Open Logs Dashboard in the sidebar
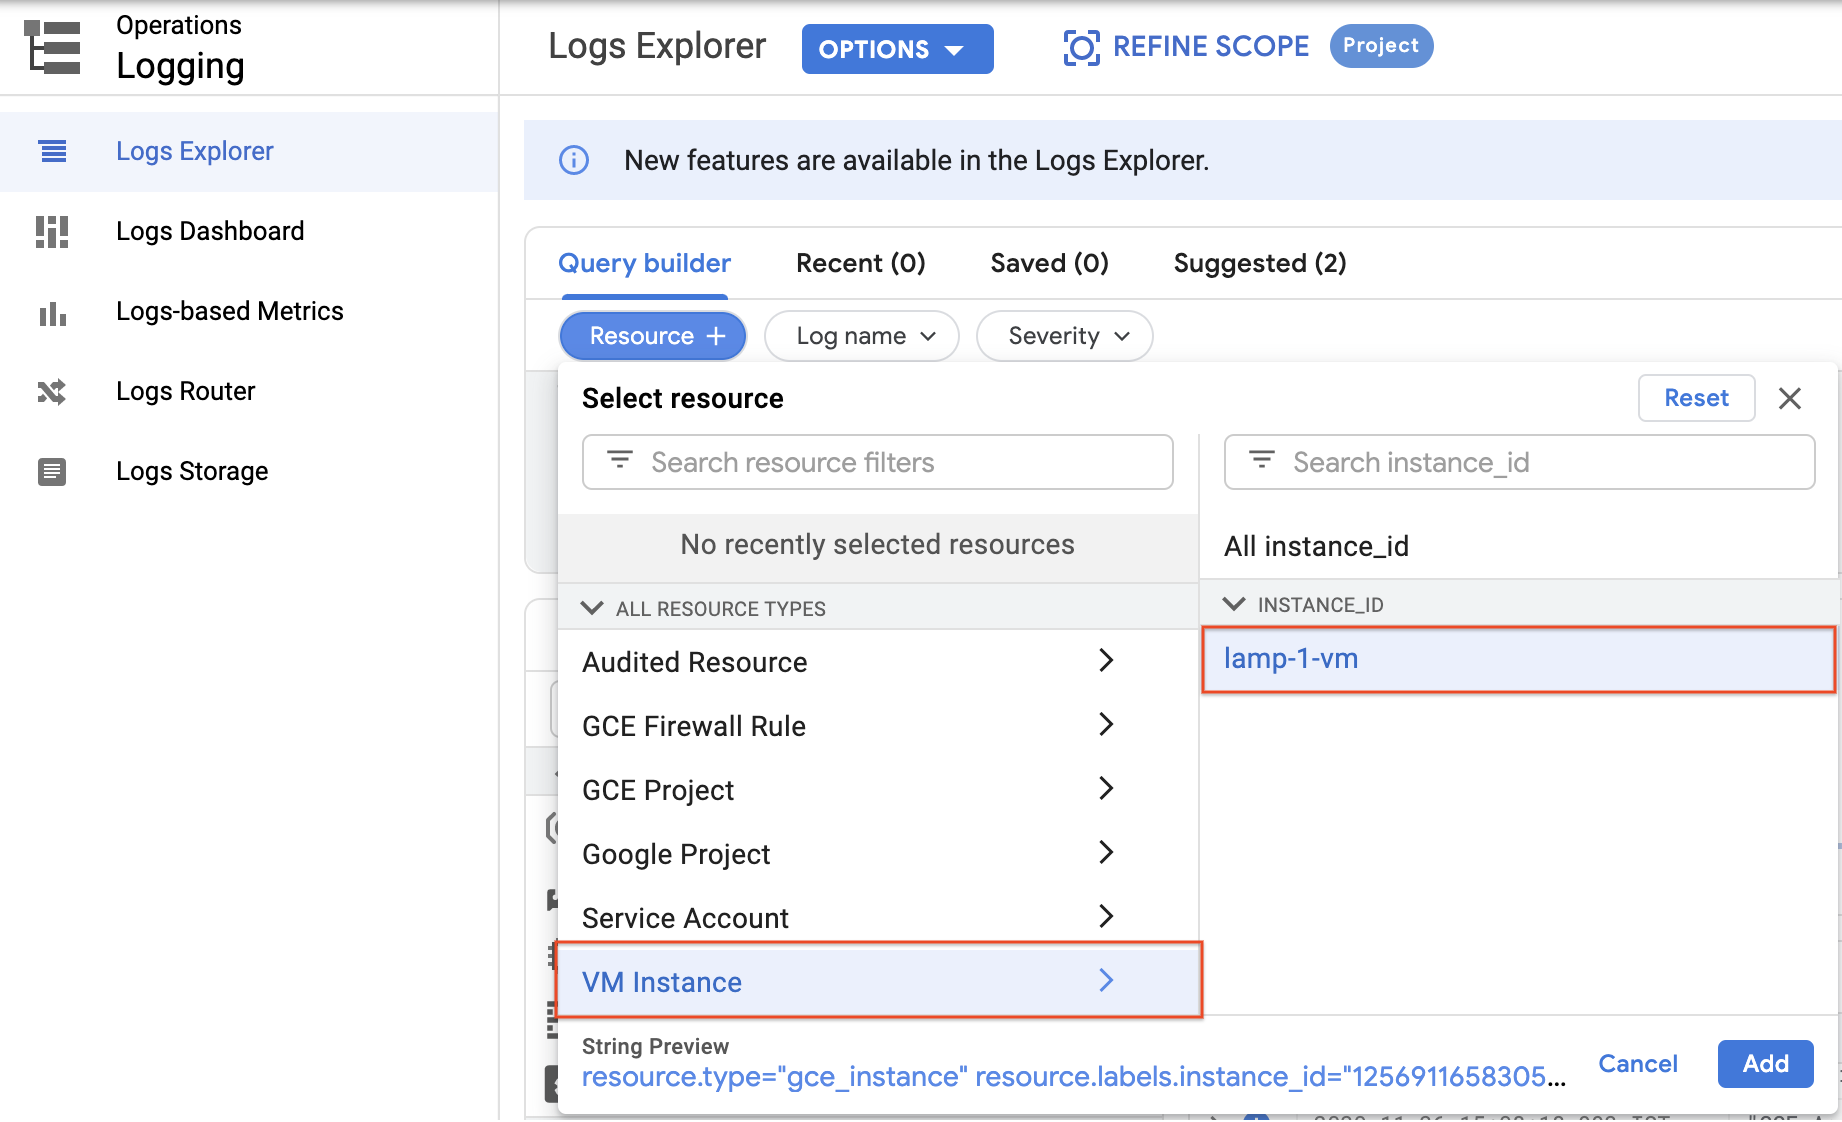Viewport: 1842px width, 1122px height. click(x=250, y=231)
